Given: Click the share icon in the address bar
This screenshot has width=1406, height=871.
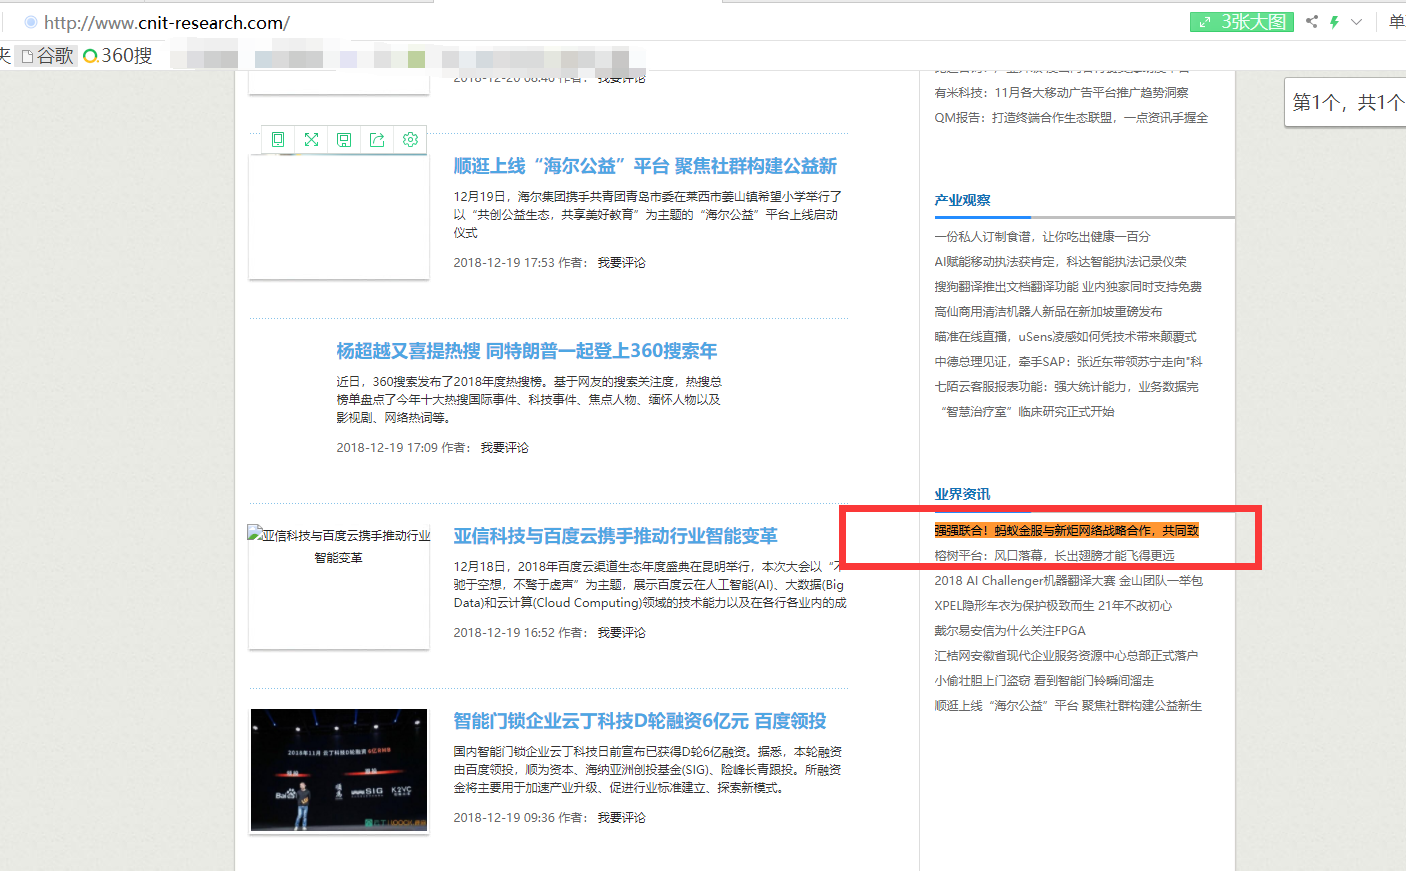Looking at the screenshot, I should (x=1312, y=21).
